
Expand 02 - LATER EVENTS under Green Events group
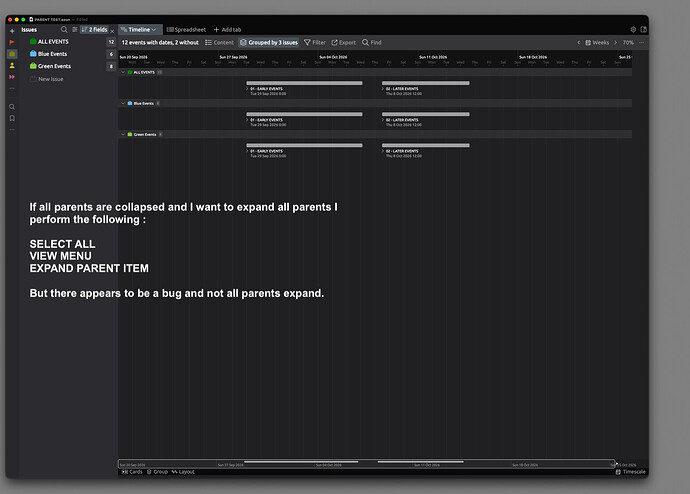pos(383,151)
